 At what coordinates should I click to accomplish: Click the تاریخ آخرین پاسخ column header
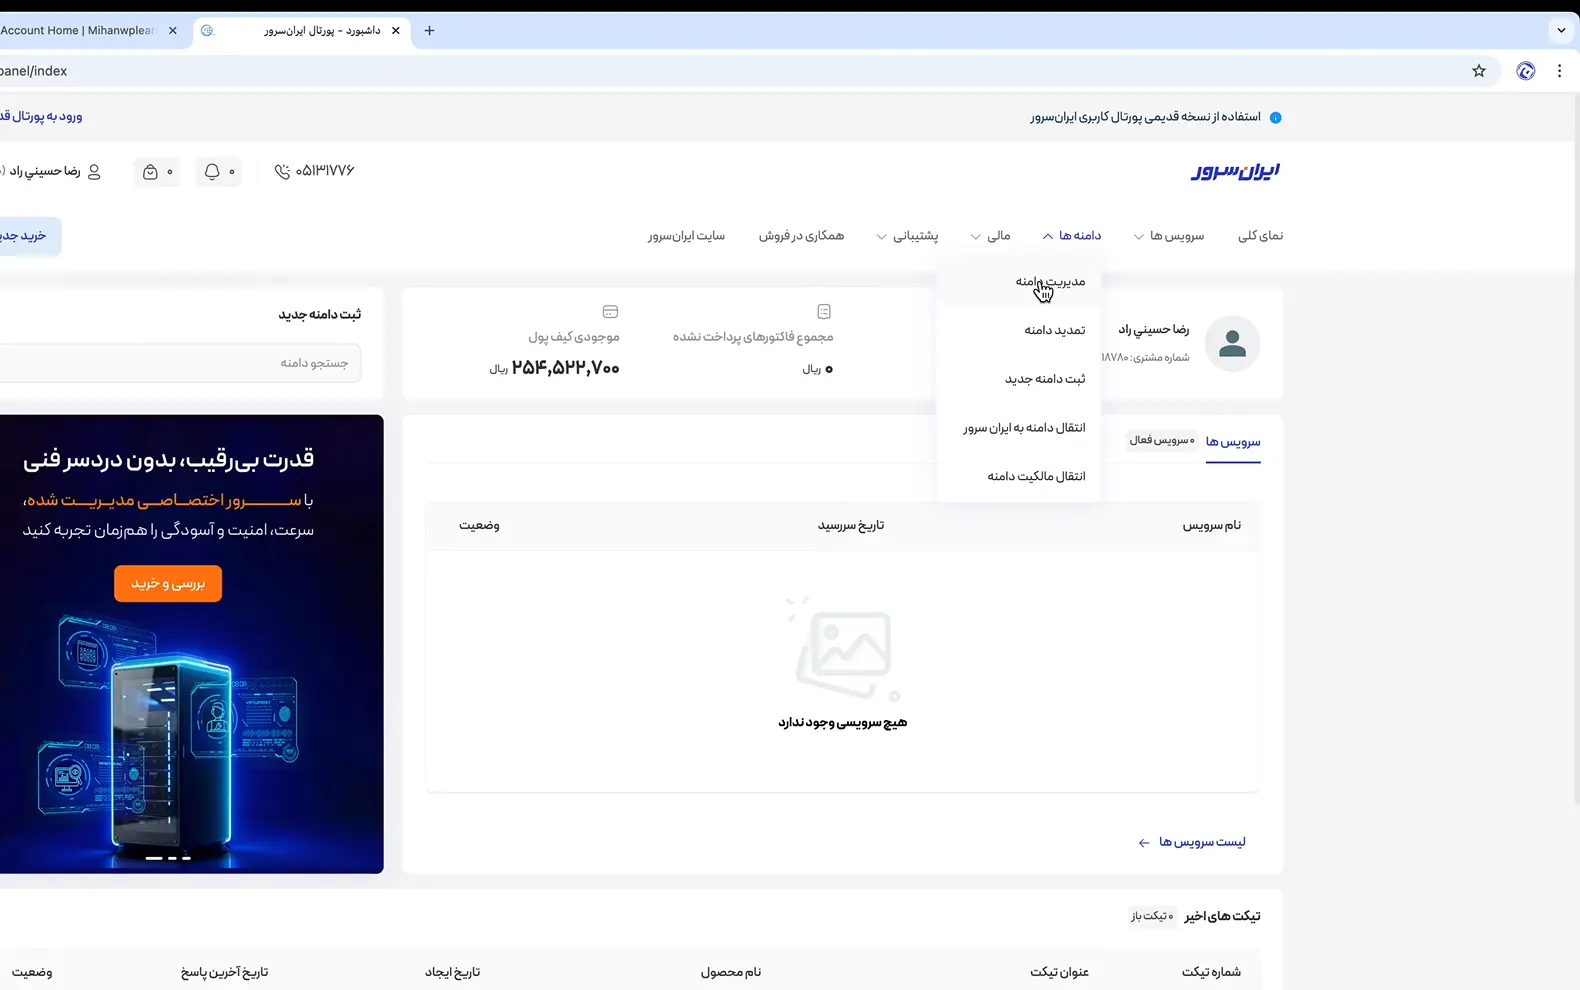pyautogui.click(x=224, y=972)
